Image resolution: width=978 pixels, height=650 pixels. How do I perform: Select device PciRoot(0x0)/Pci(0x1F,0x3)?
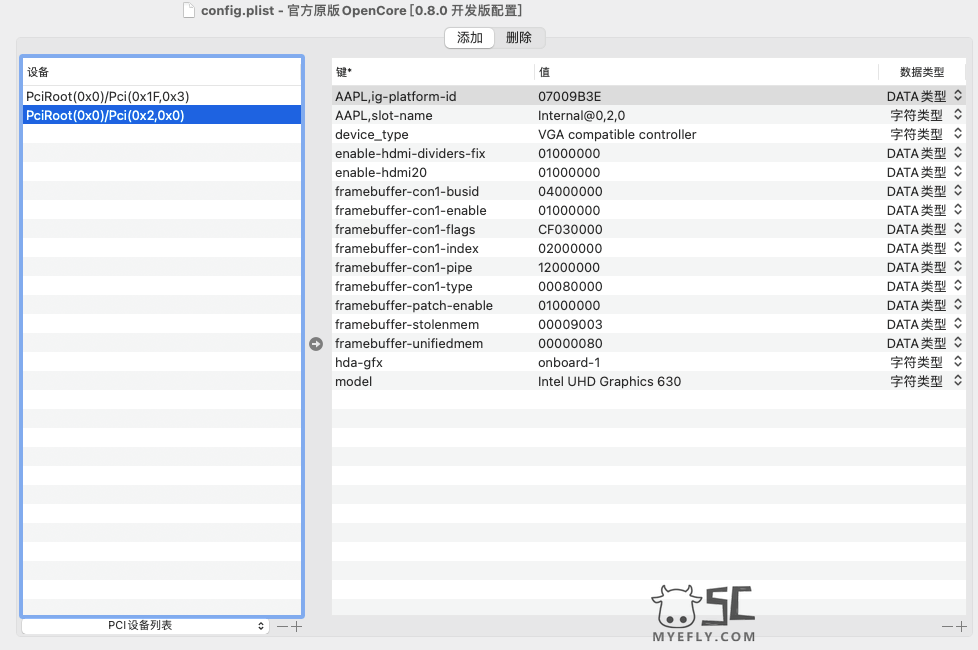coord(108,96)
